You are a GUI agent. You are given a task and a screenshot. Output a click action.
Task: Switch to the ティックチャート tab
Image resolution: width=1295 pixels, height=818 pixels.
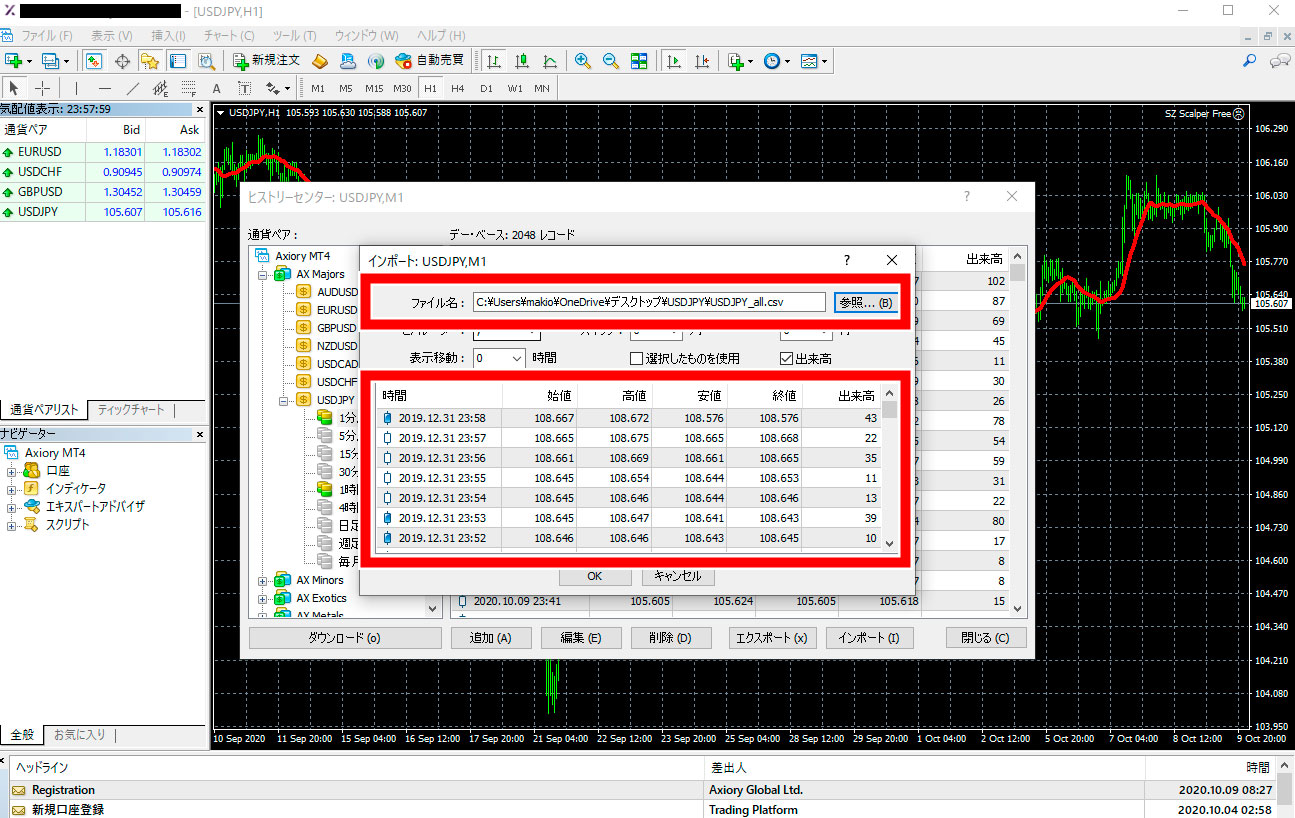pyautogui.click(x=131, y=410)
